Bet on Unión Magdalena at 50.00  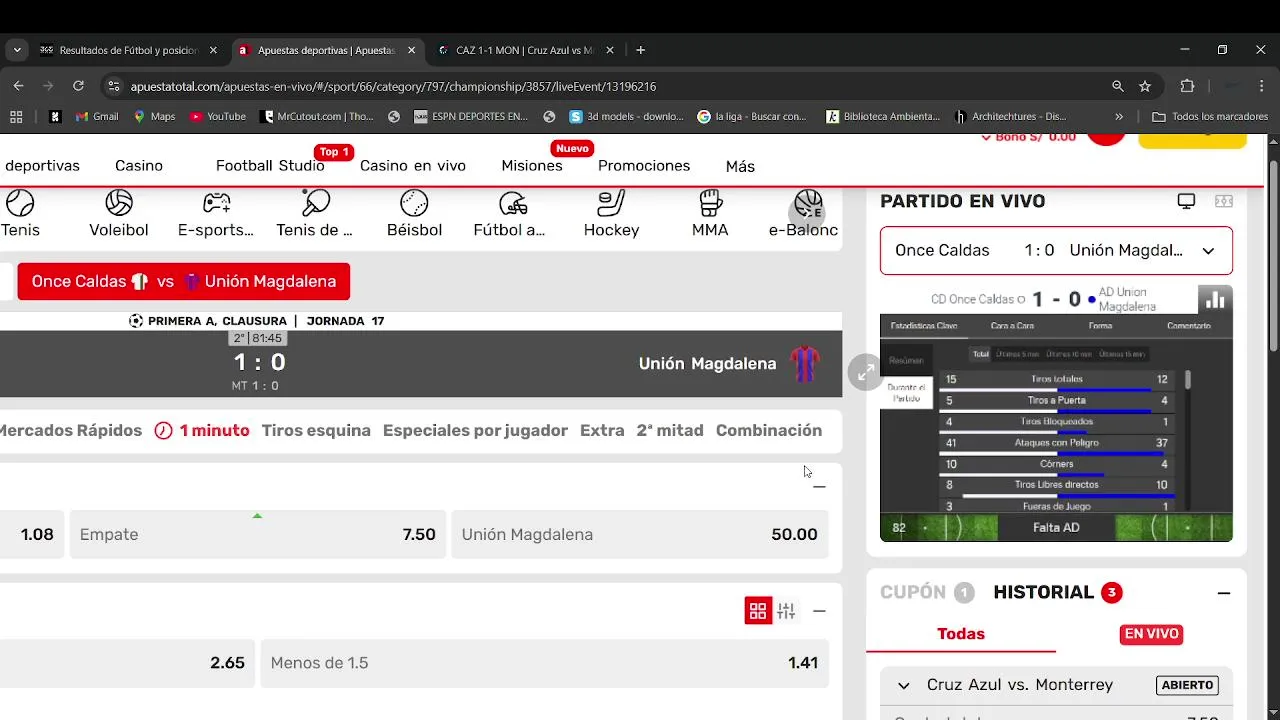(640, 535)
